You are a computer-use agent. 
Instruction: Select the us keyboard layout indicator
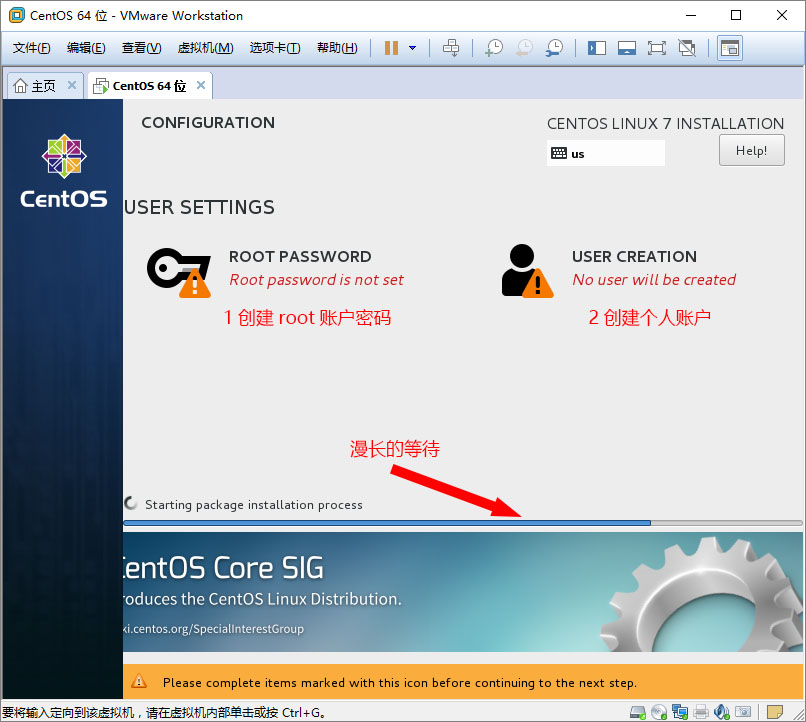point(605,154)
